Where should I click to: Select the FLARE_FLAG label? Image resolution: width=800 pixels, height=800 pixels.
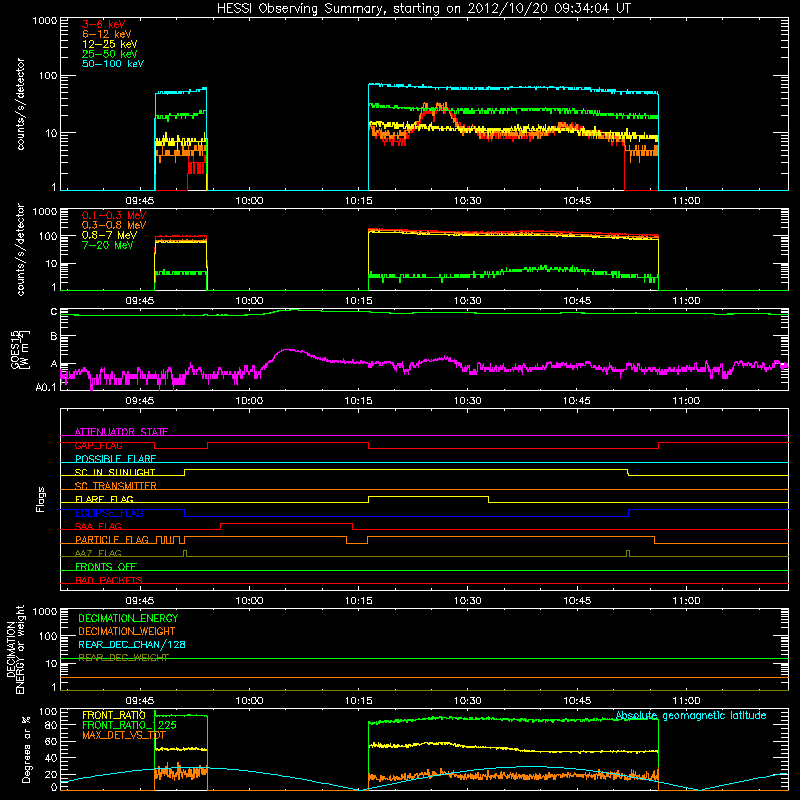coord(104,499)
